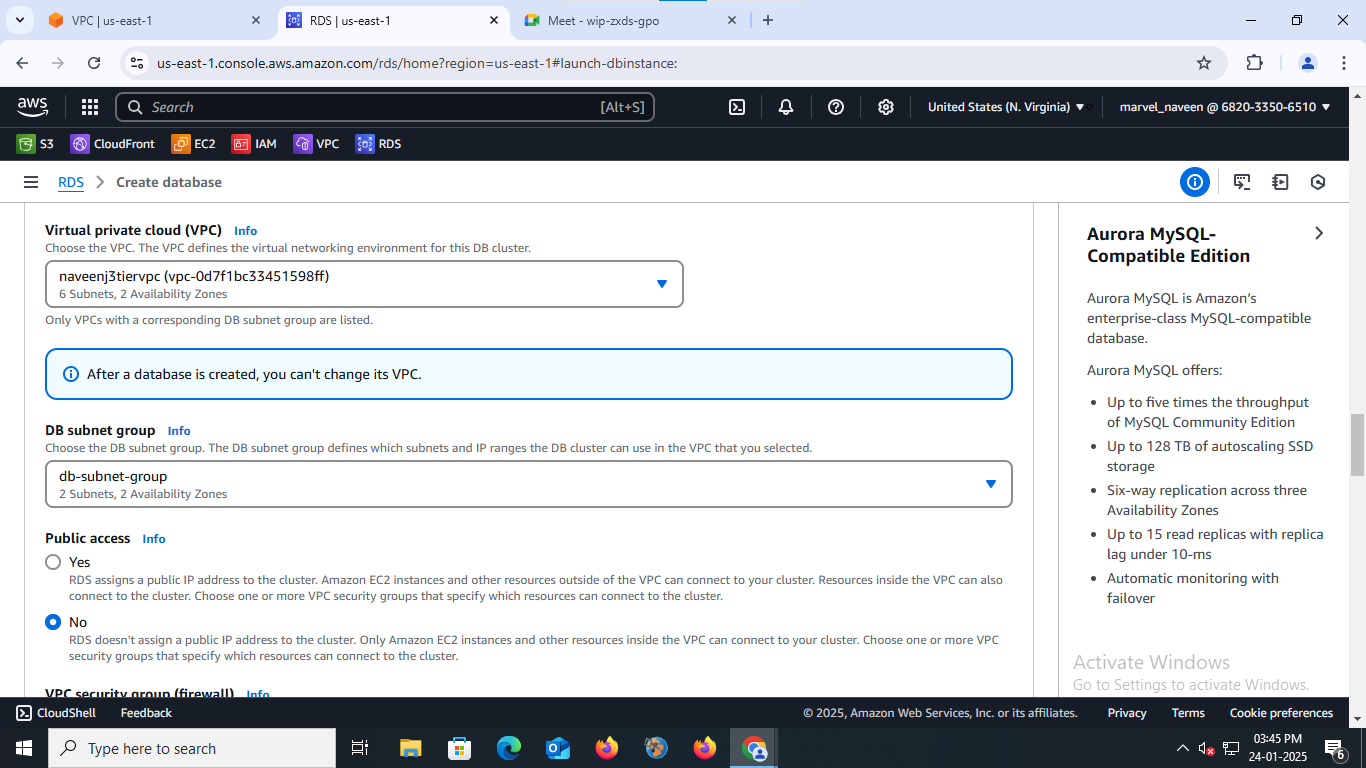The image size is (1366, 768).
Task: Select No for Public access
Action: coord(53,622)
